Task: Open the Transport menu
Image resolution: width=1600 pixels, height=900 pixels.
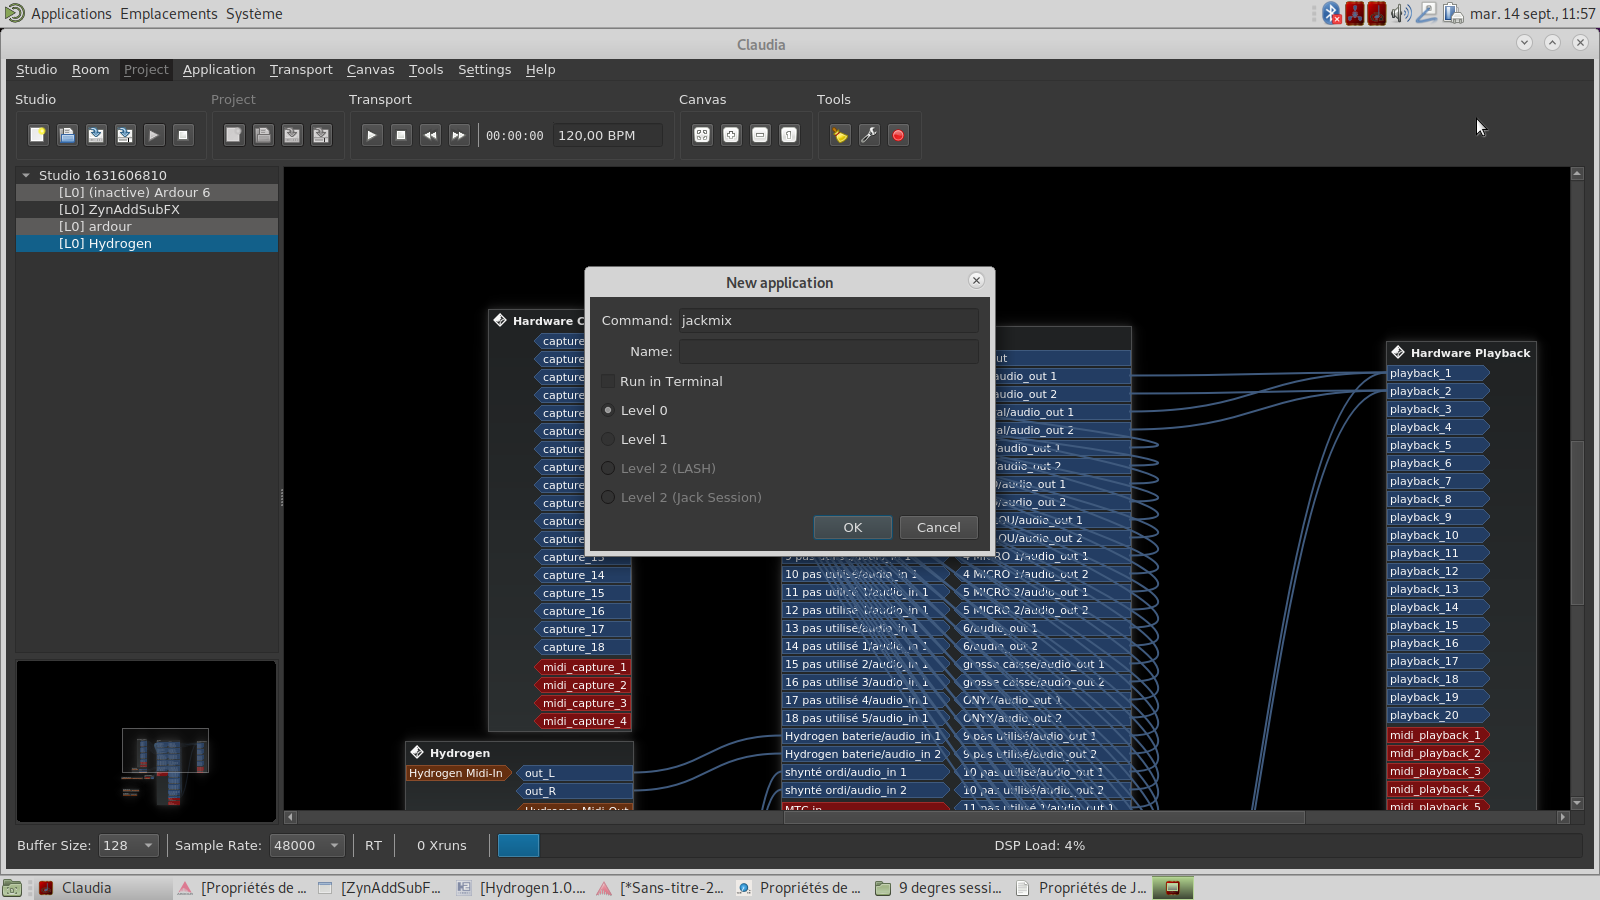Action: (x=301, y=70)
